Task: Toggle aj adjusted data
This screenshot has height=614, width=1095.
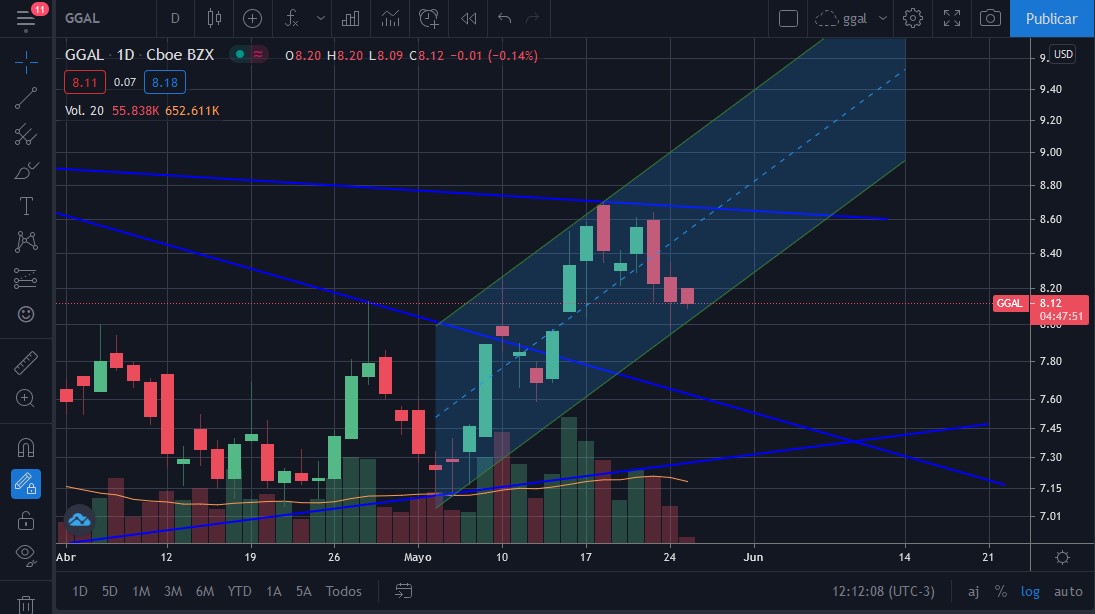Action: 973,592
